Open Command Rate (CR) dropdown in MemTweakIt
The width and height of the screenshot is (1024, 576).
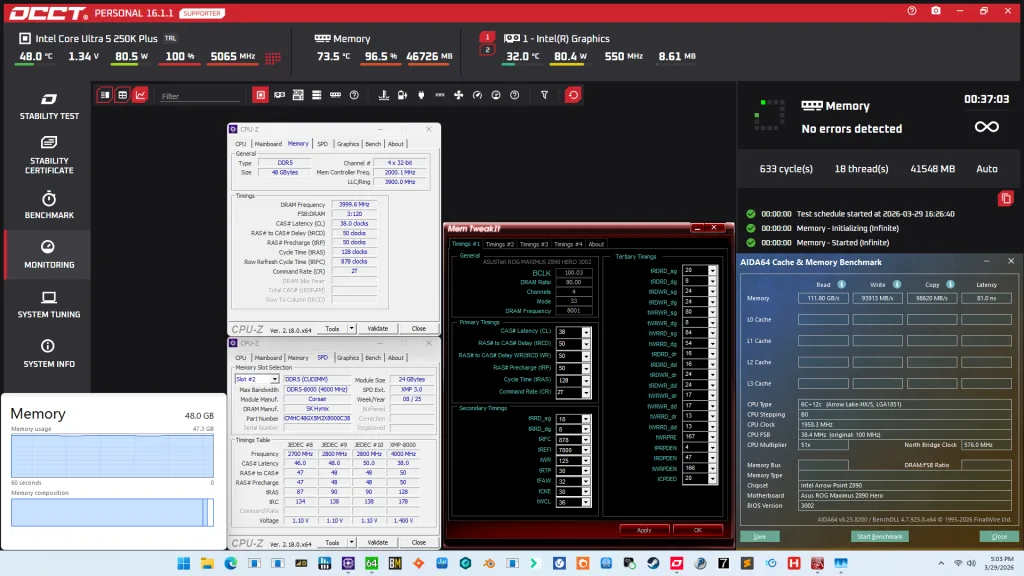tap(586, 392)
